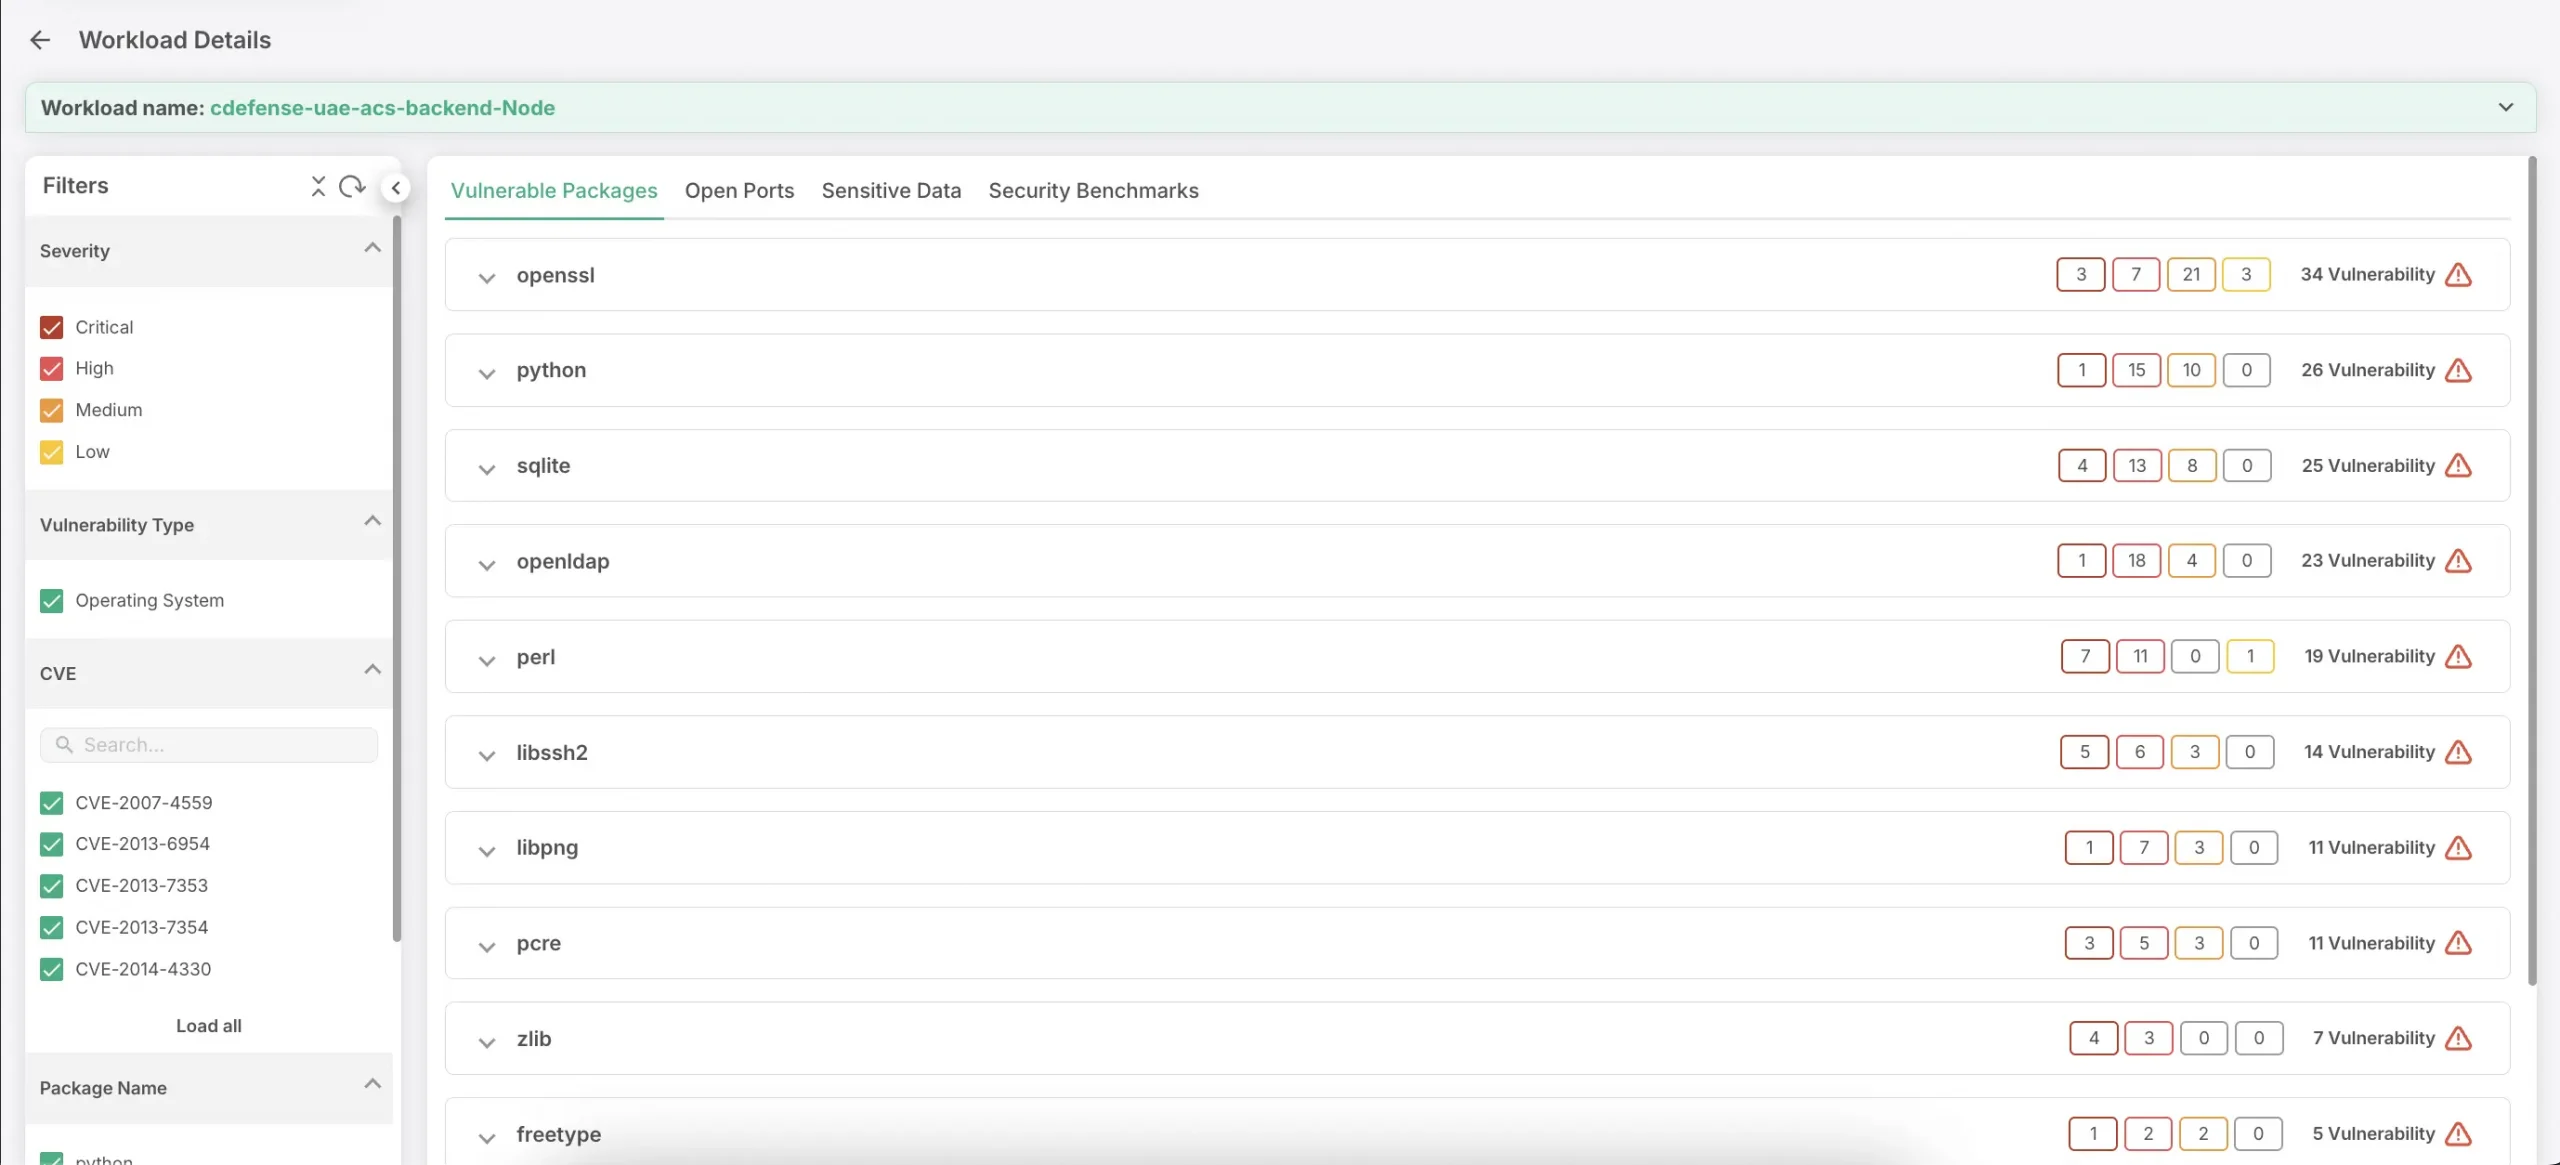Toggle the Critical severity checkbox
The width and height of the screenshot is (2560, 1165).
pos(51,326)
